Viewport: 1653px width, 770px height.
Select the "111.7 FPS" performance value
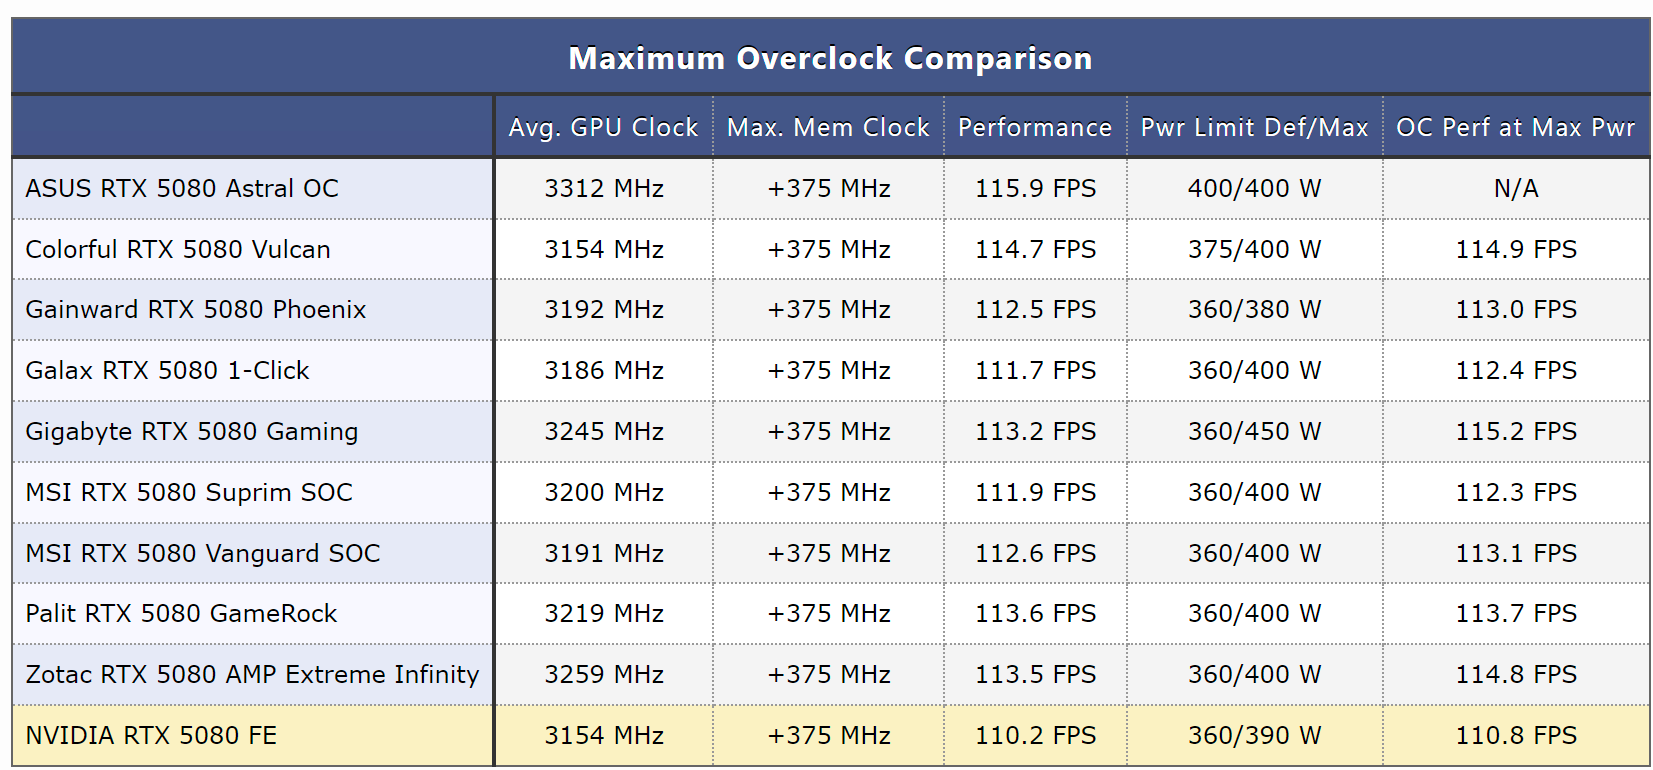pos(1036,370)
